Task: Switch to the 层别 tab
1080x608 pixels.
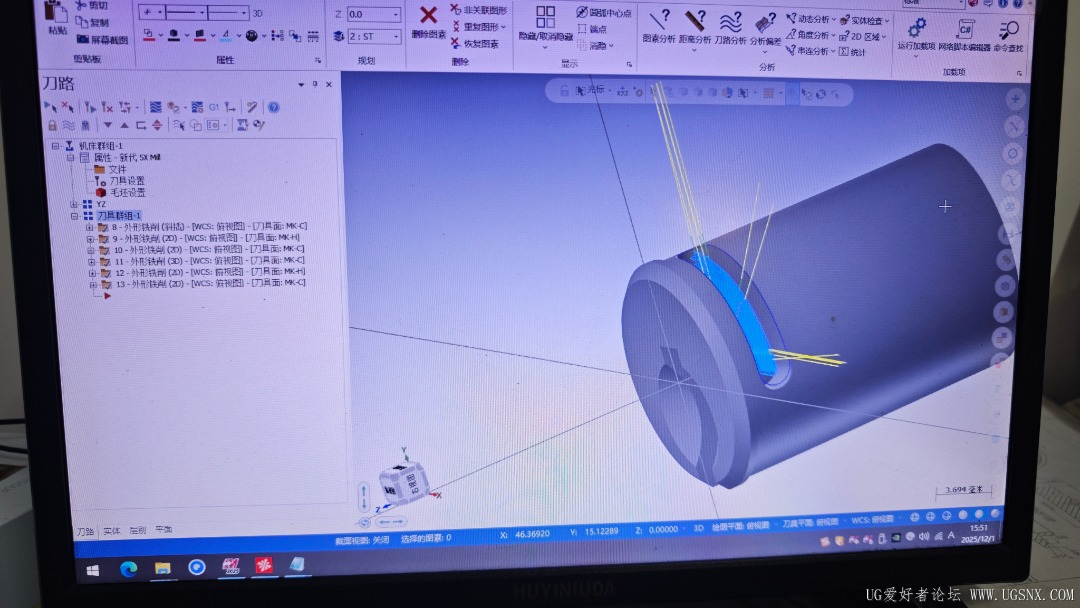Action: pyautogui.click(x=138, y=530)
